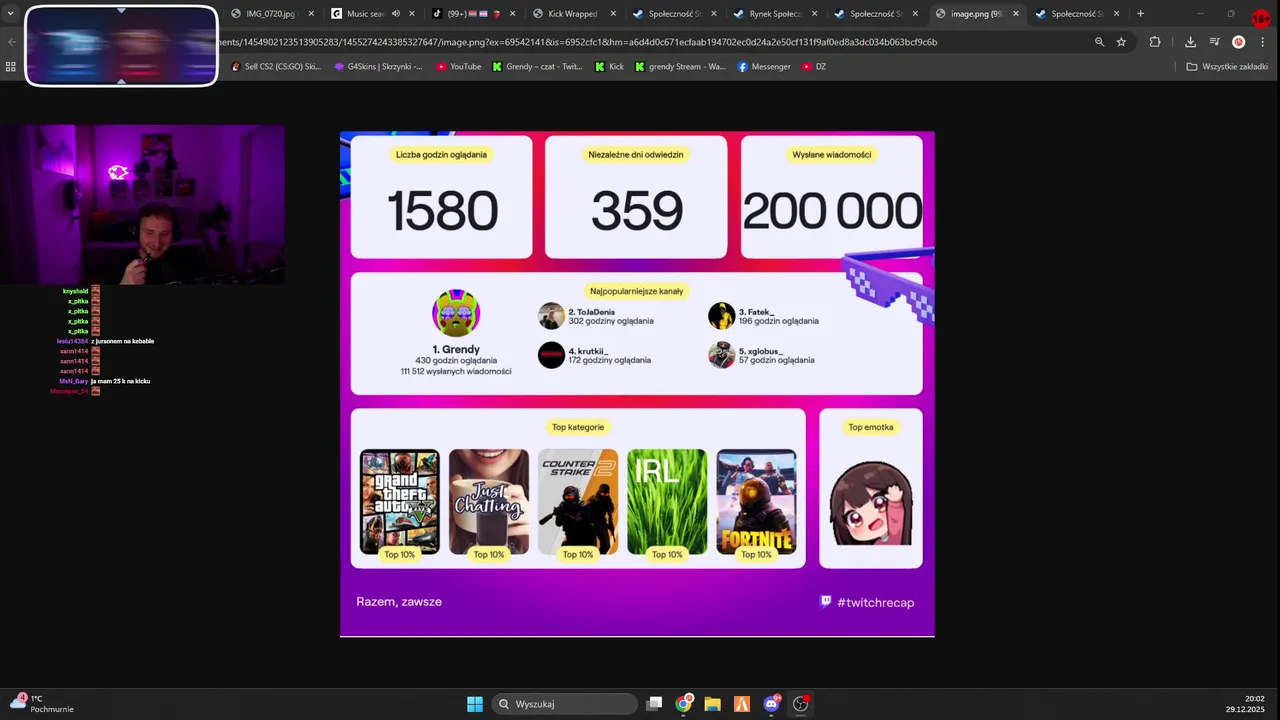
Task: Open the Chrome extensions puzzle icon
Action: [x=1155, y=42]
